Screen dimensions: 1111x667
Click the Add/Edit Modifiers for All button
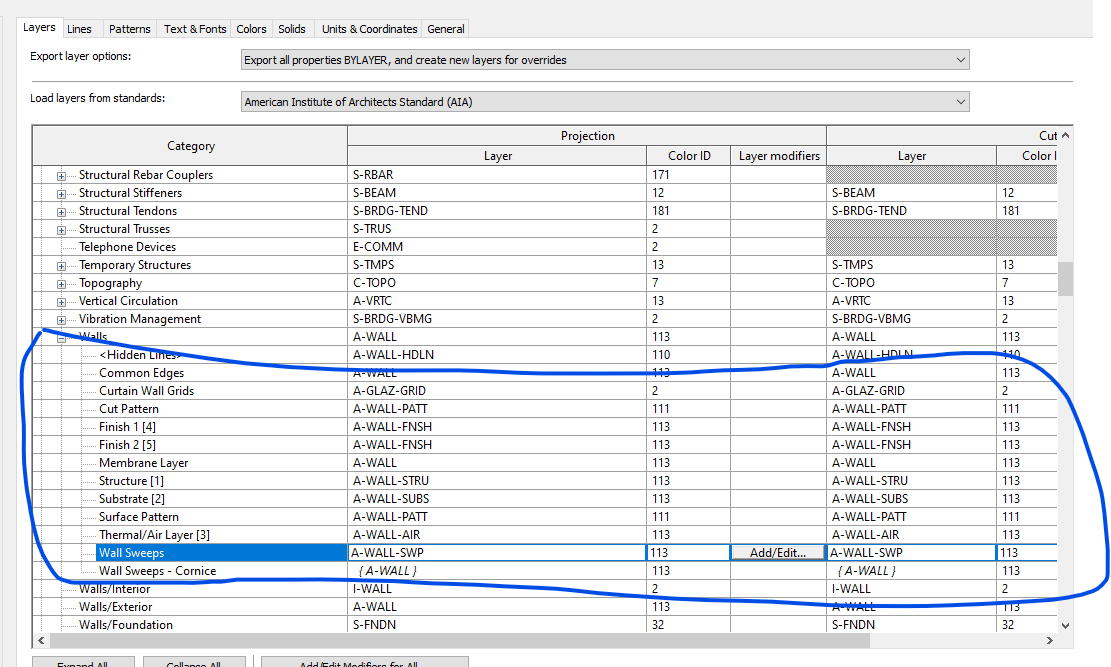(x=364, y=662)
